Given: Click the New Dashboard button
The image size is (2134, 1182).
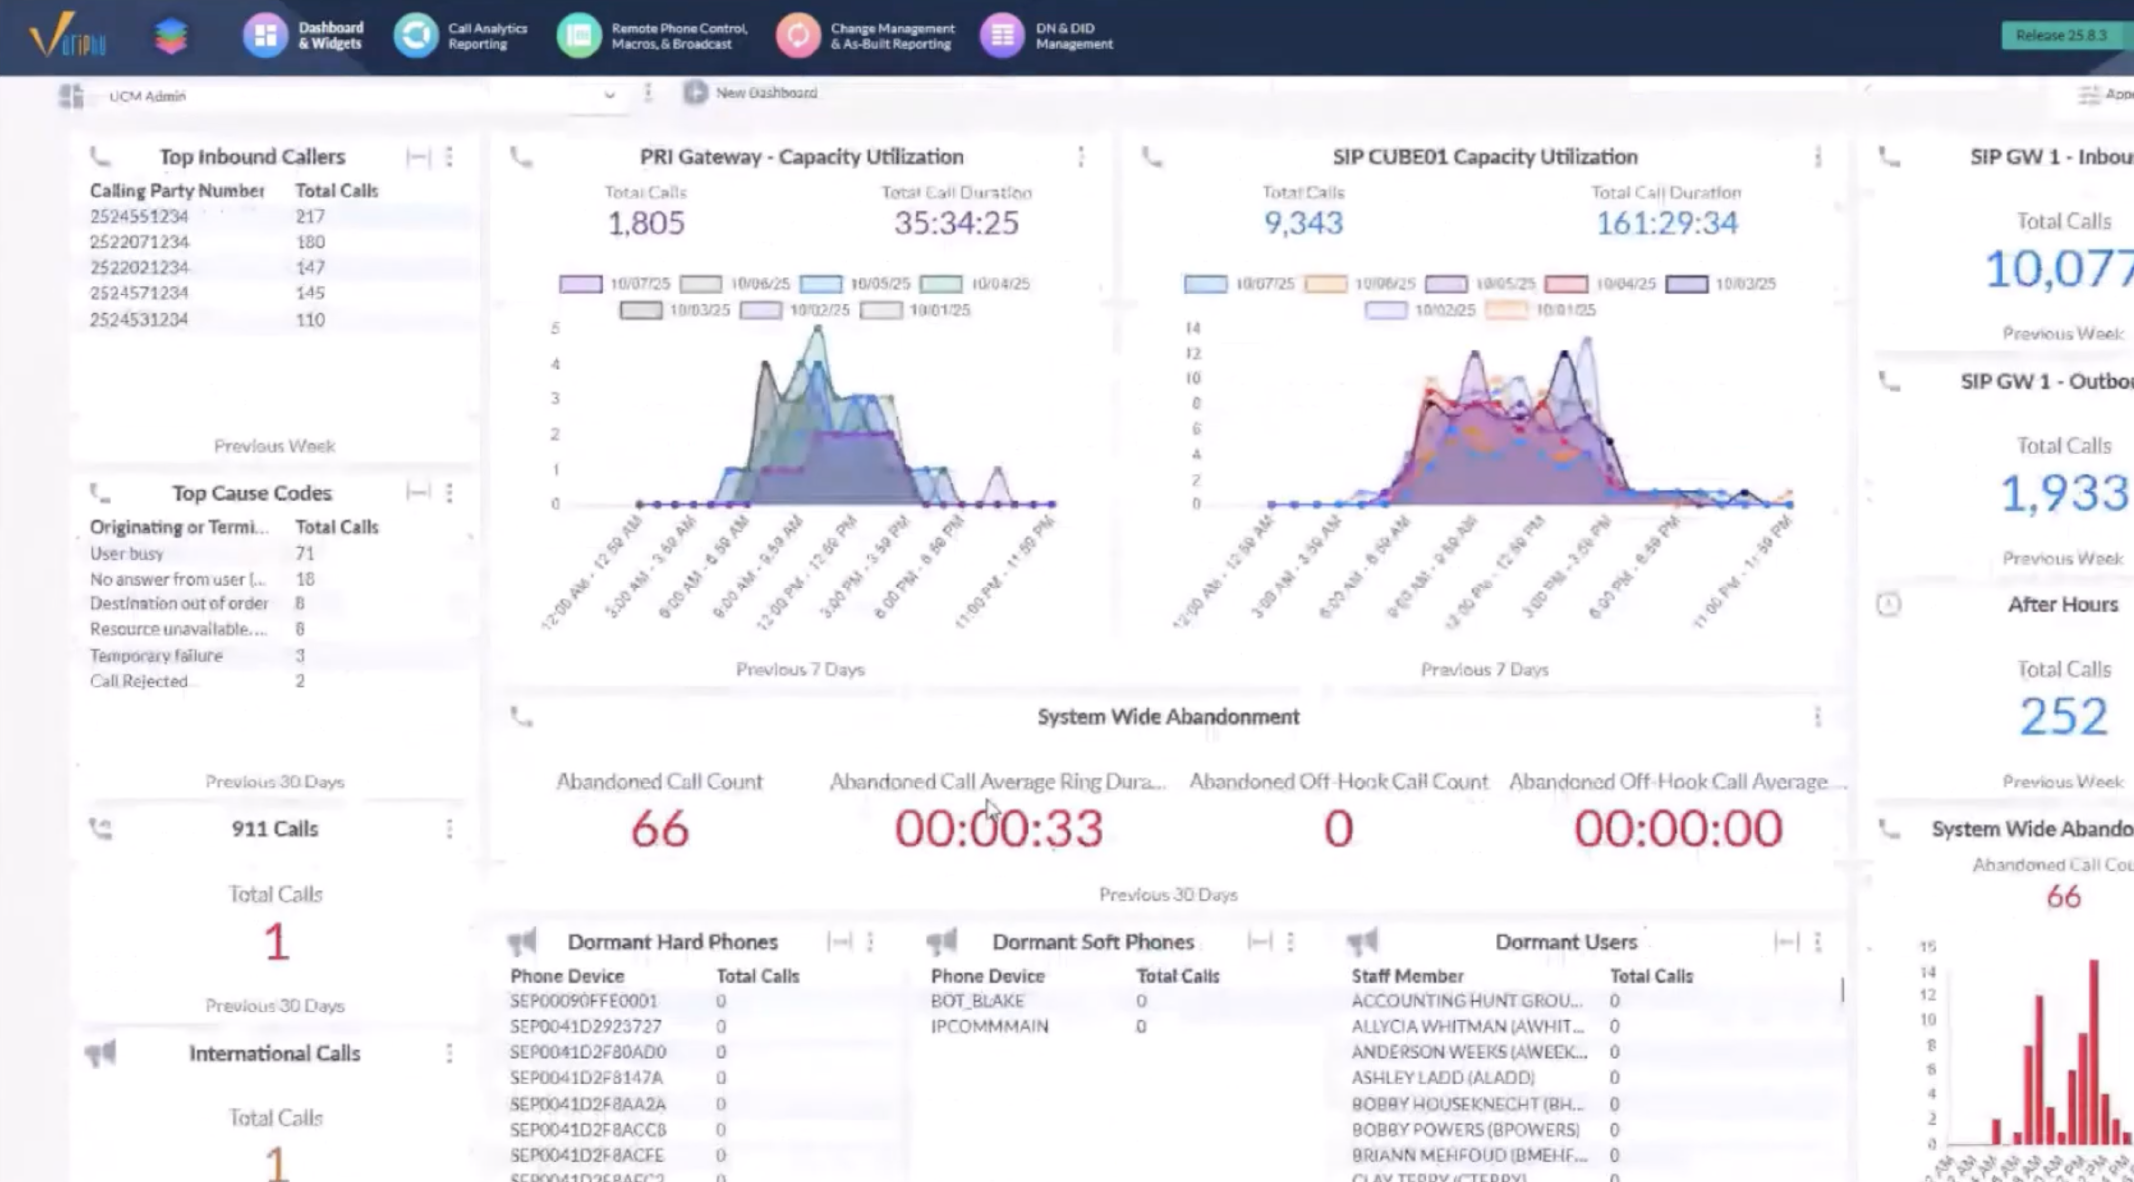Looking at the screenshot, I should (x=765, y=93).
